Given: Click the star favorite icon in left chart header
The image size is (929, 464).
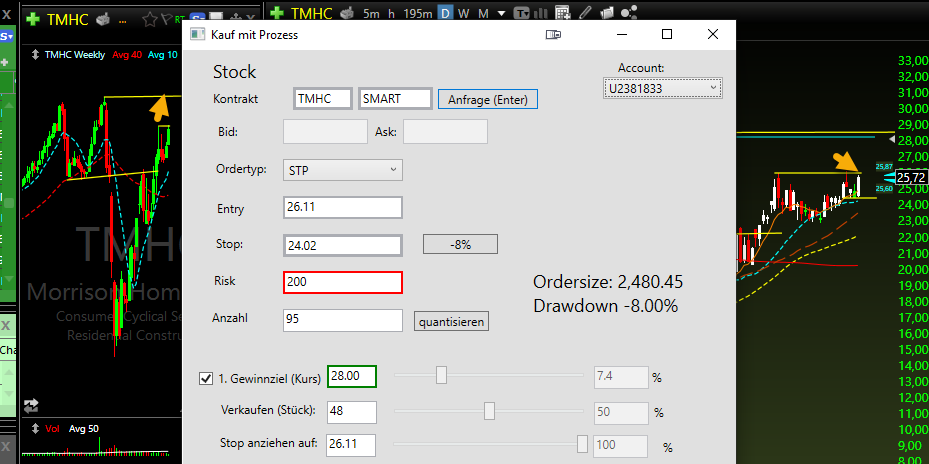Looking at the screenshot, I should 150,20.
